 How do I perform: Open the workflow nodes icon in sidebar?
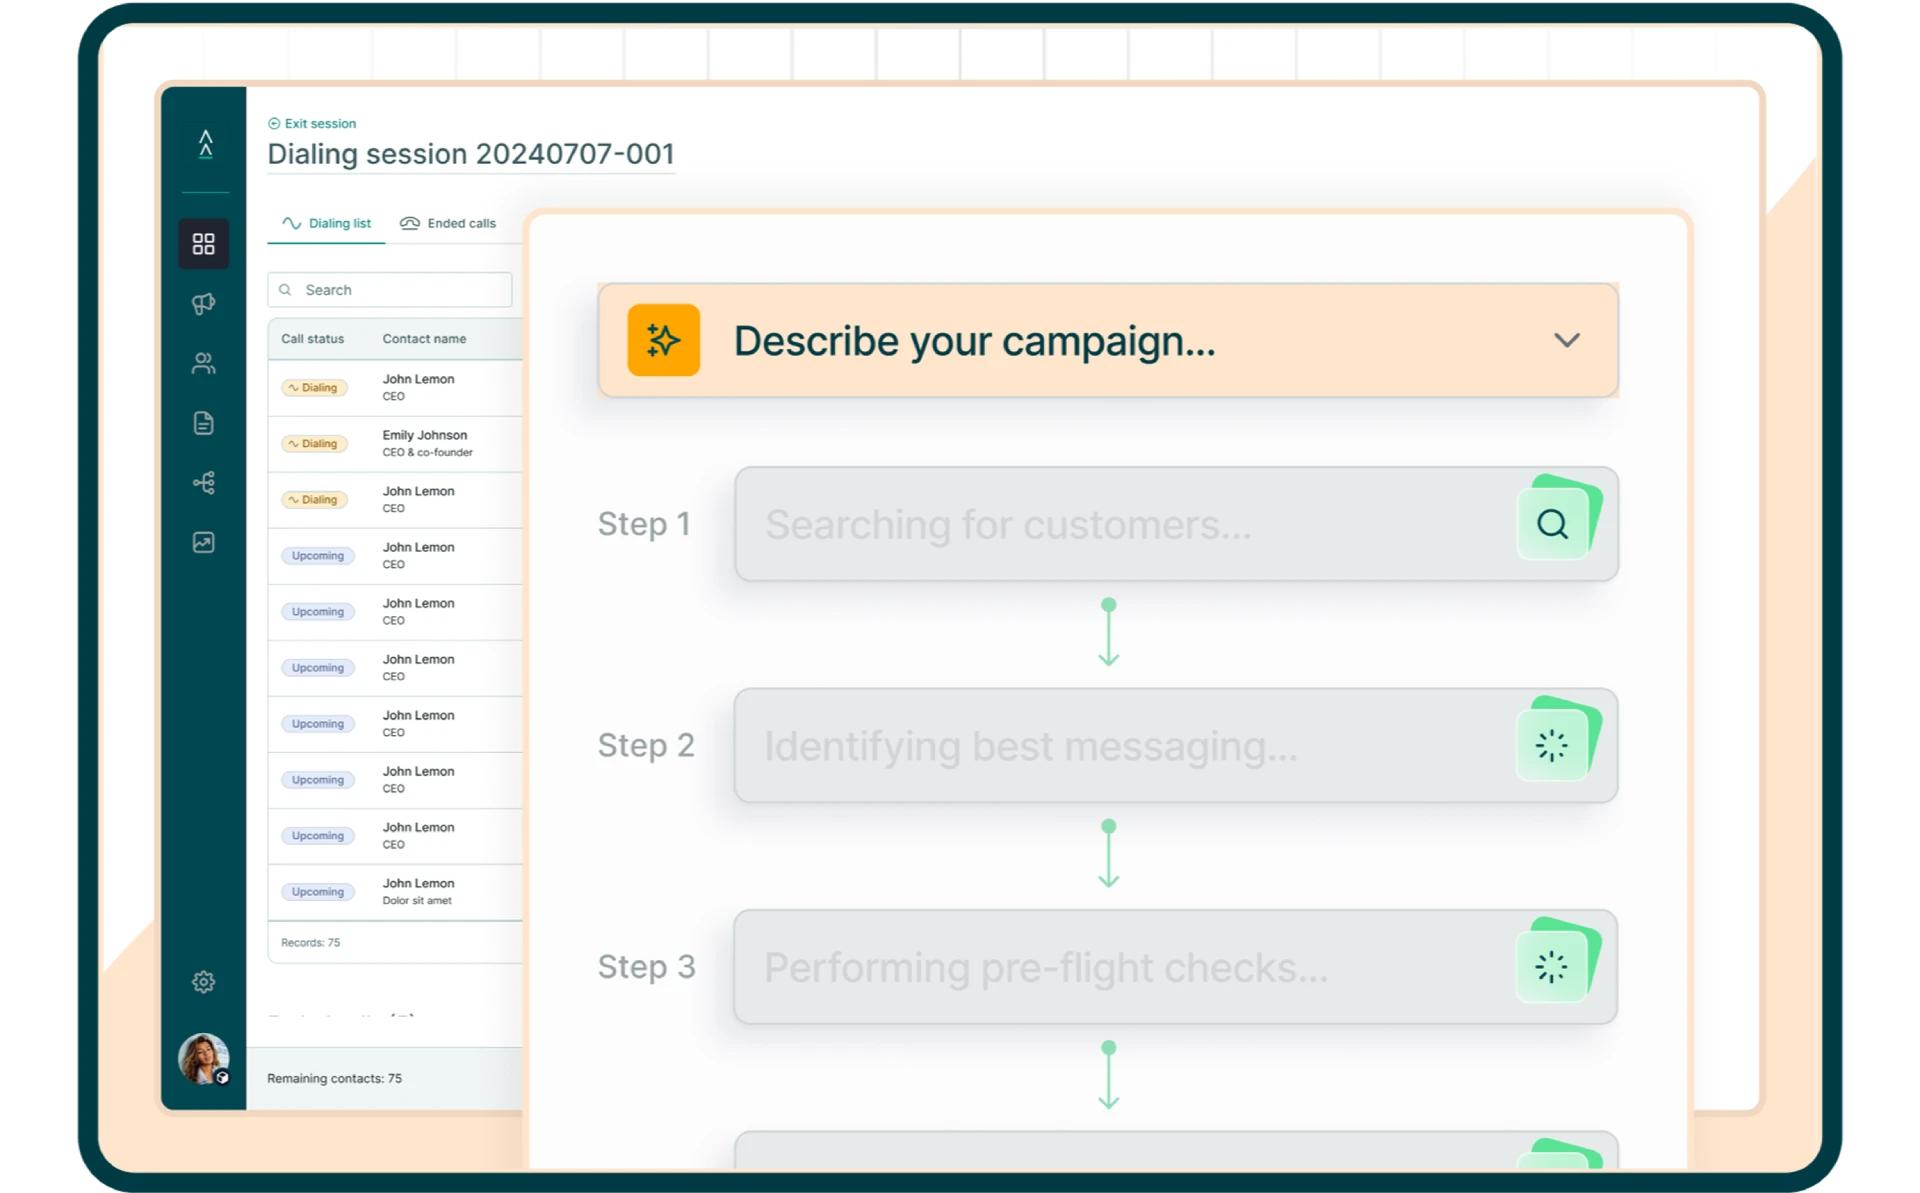[x=204, y=483]
